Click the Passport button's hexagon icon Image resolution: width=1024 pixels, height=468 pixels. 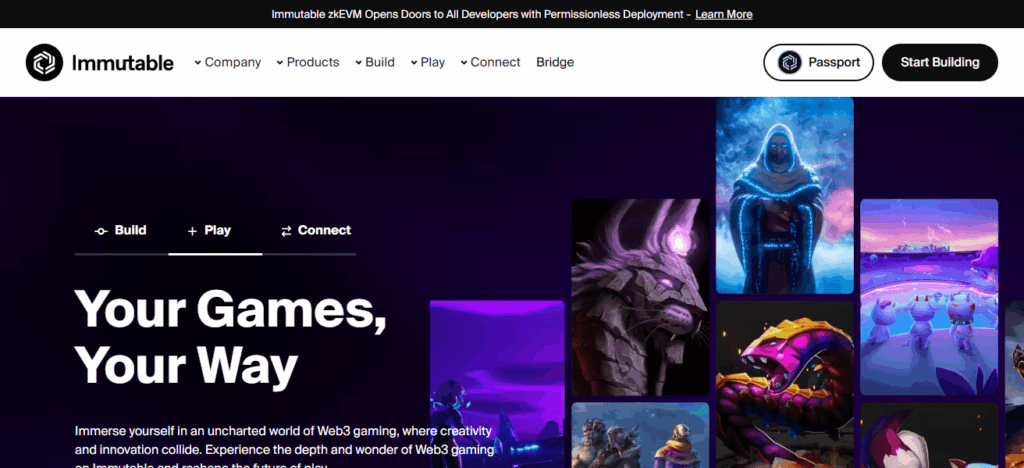790,62
